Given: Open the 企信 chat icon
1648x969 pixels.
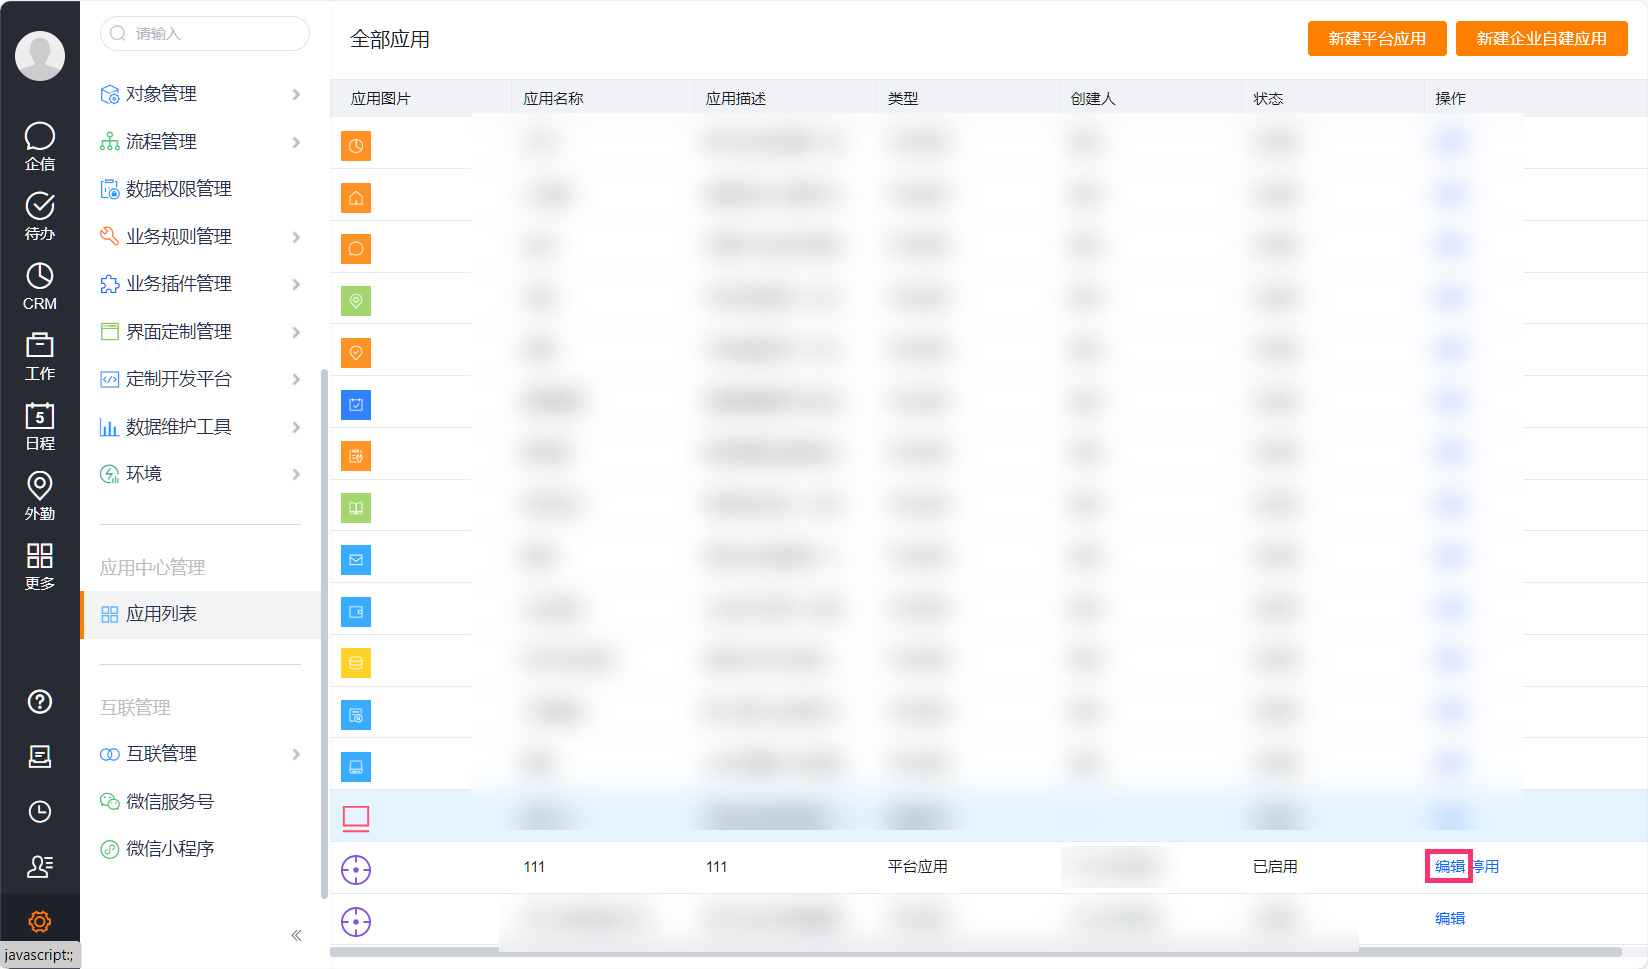Looking at the screenshot, I should pyautogui.click(x=40, y=145).
